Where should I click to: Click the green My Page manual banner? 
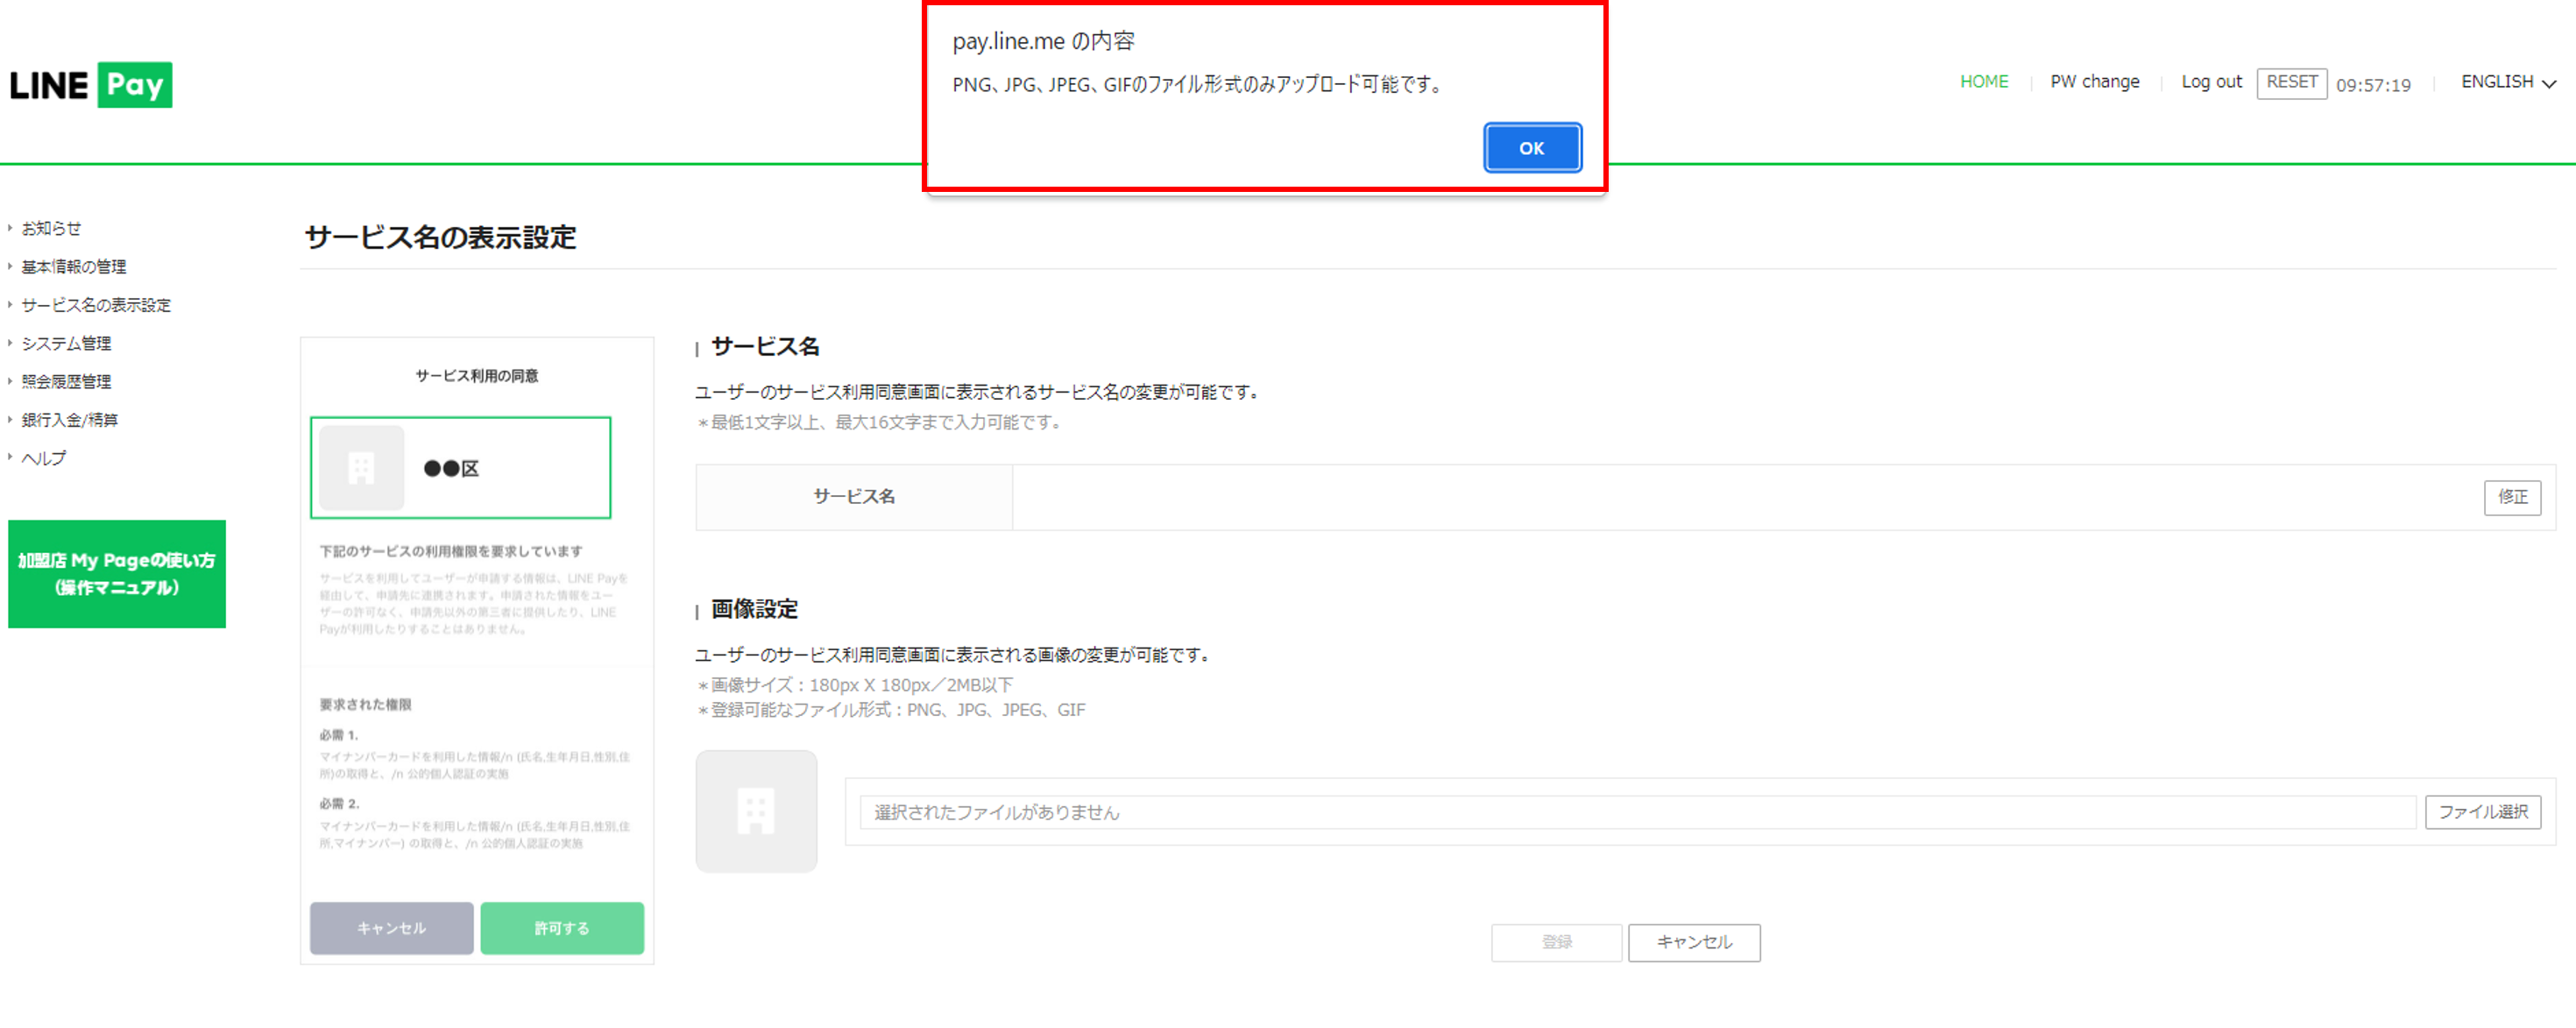point(117,574)
